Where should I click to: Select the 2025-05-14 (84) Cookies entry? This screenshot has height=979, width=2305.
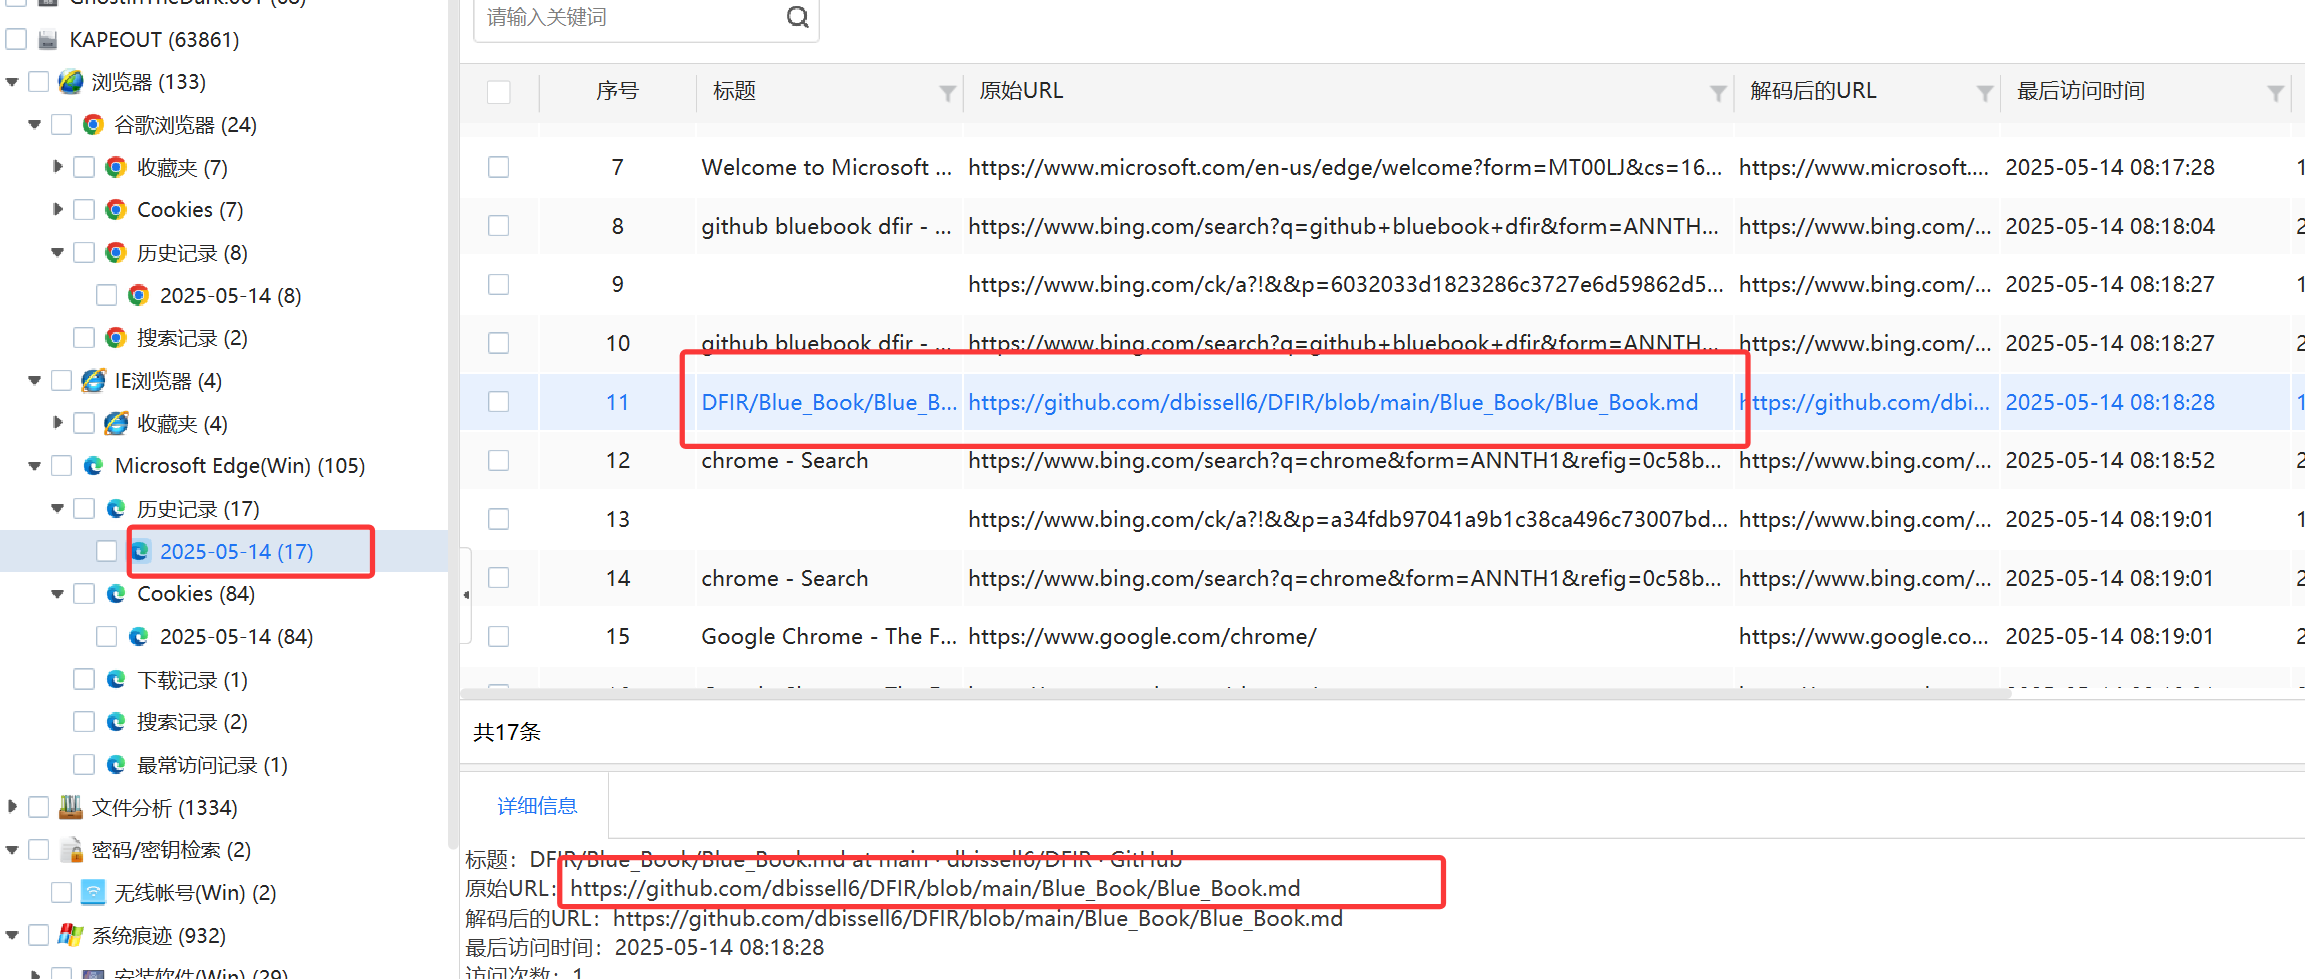[x=236, y=637]
